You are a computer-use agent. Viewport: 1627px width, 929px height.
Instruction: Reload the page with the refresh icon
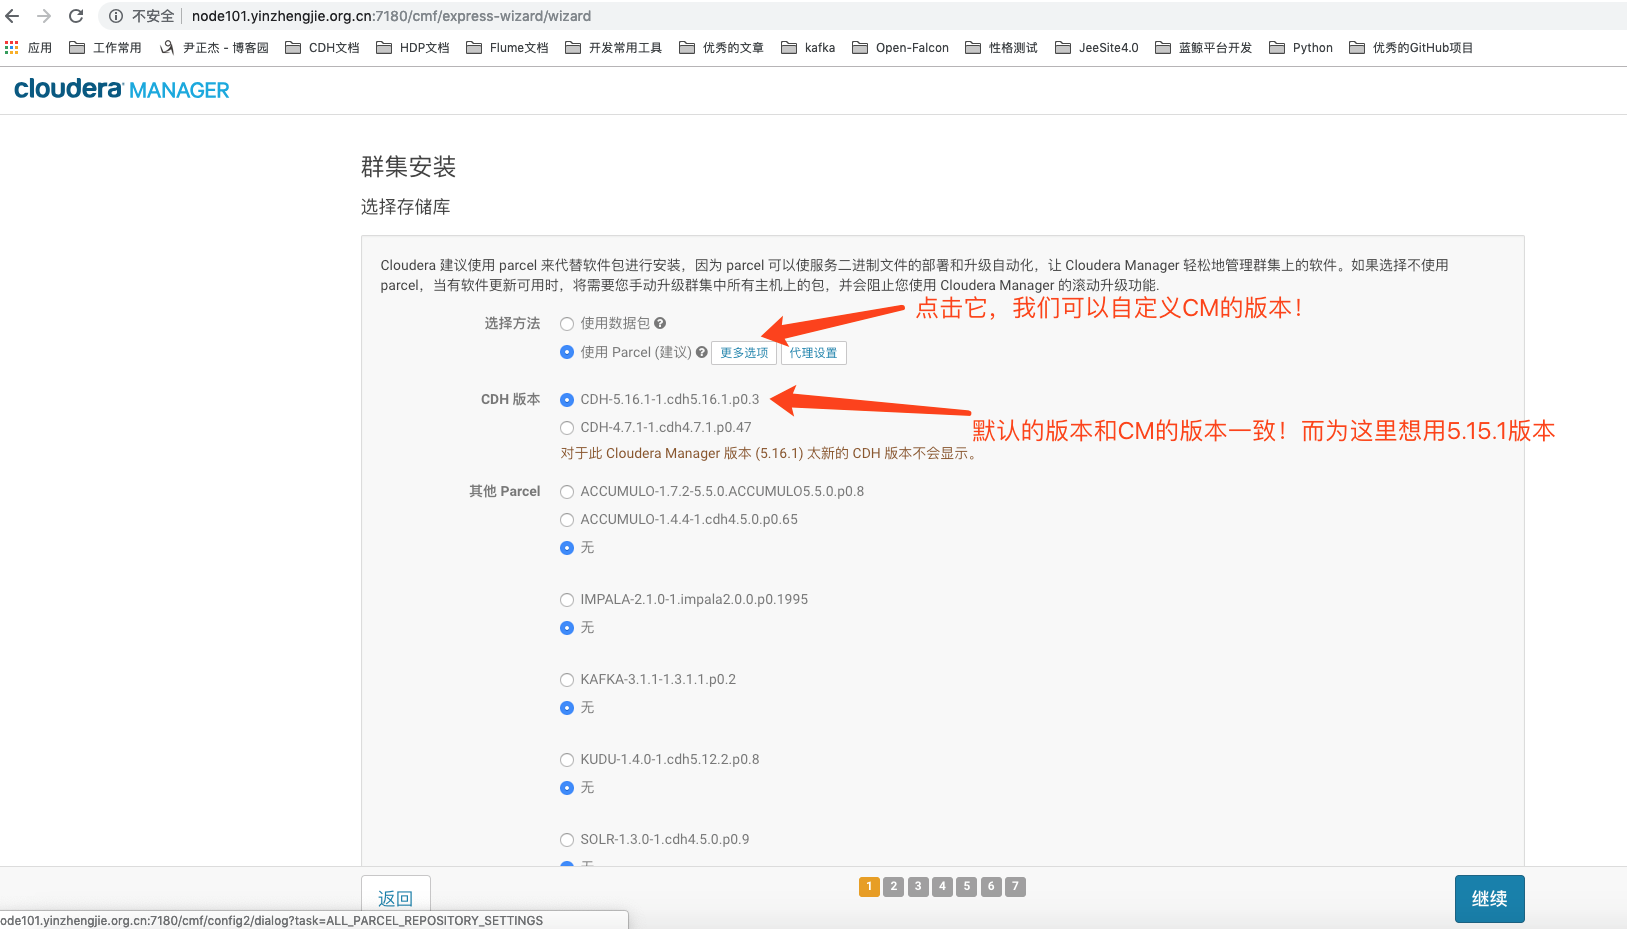[x=76, y=16]
